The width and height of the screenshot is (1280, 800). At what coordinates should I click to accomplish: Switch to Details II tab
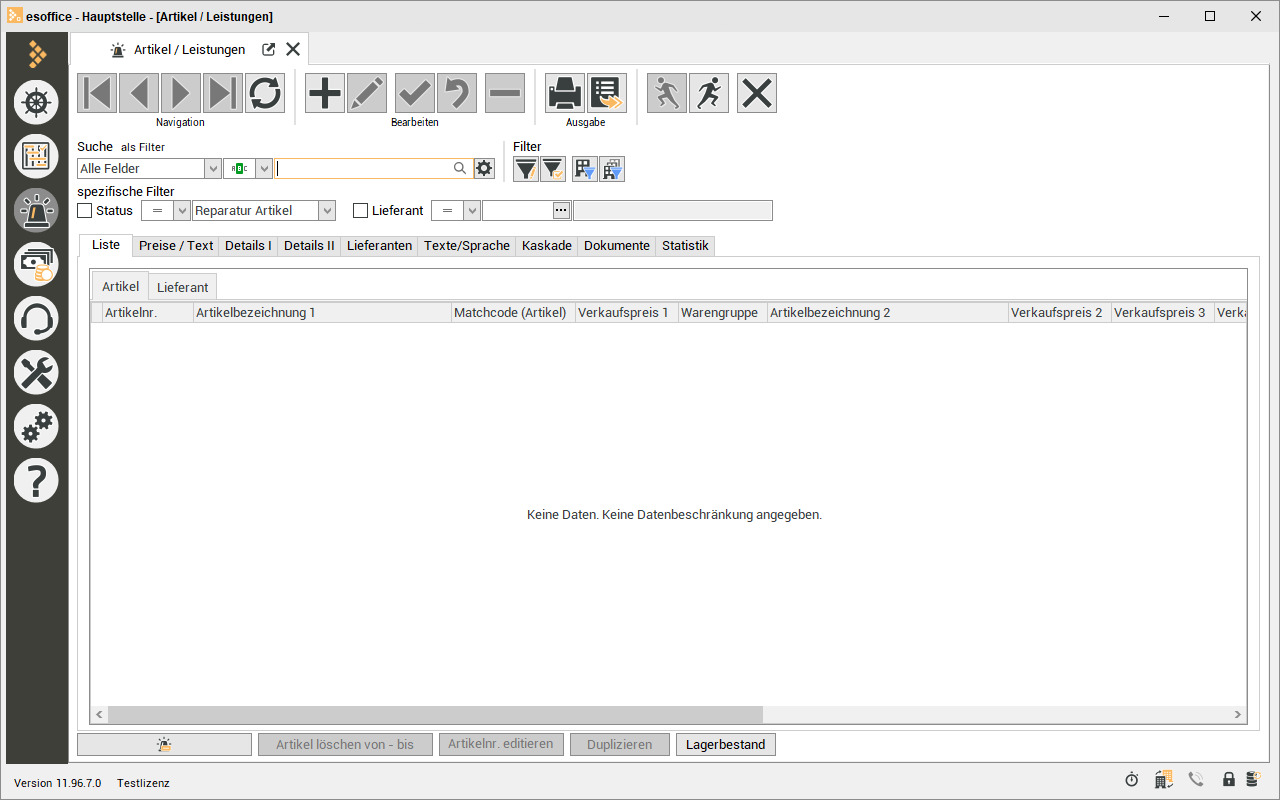click(309, 245)
